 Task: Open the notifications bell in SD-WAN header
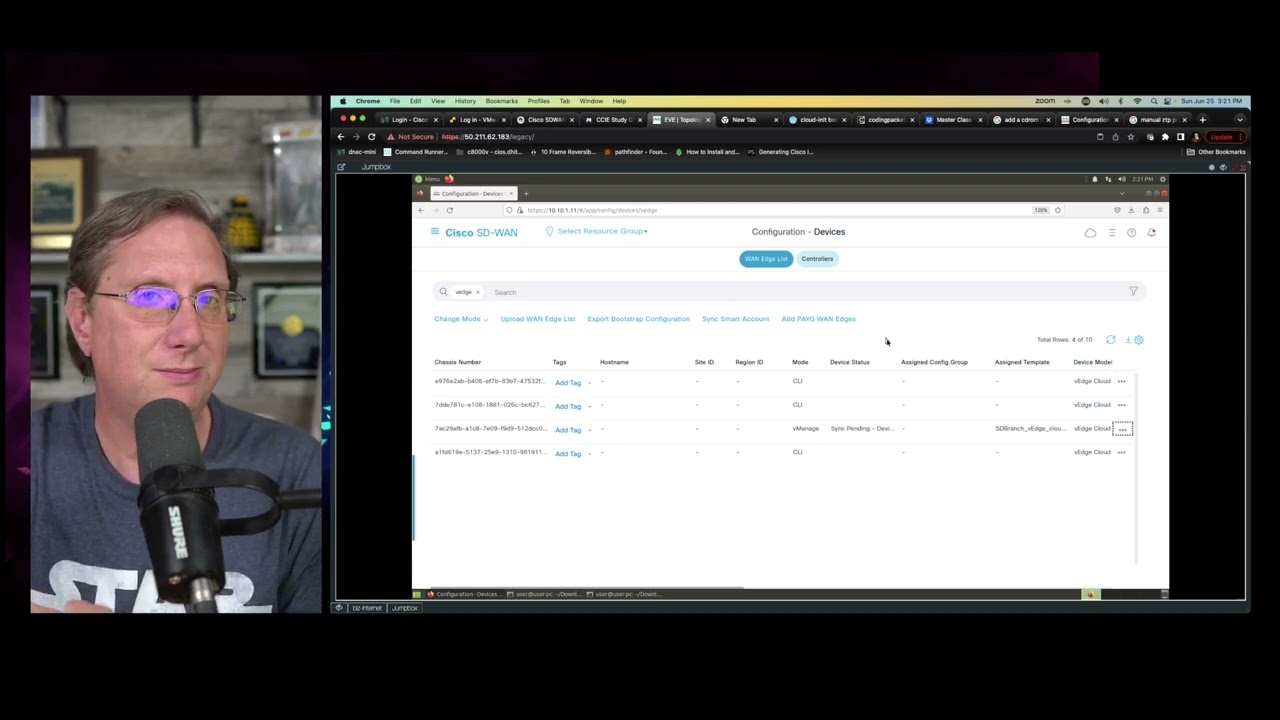coord(1151,233)
